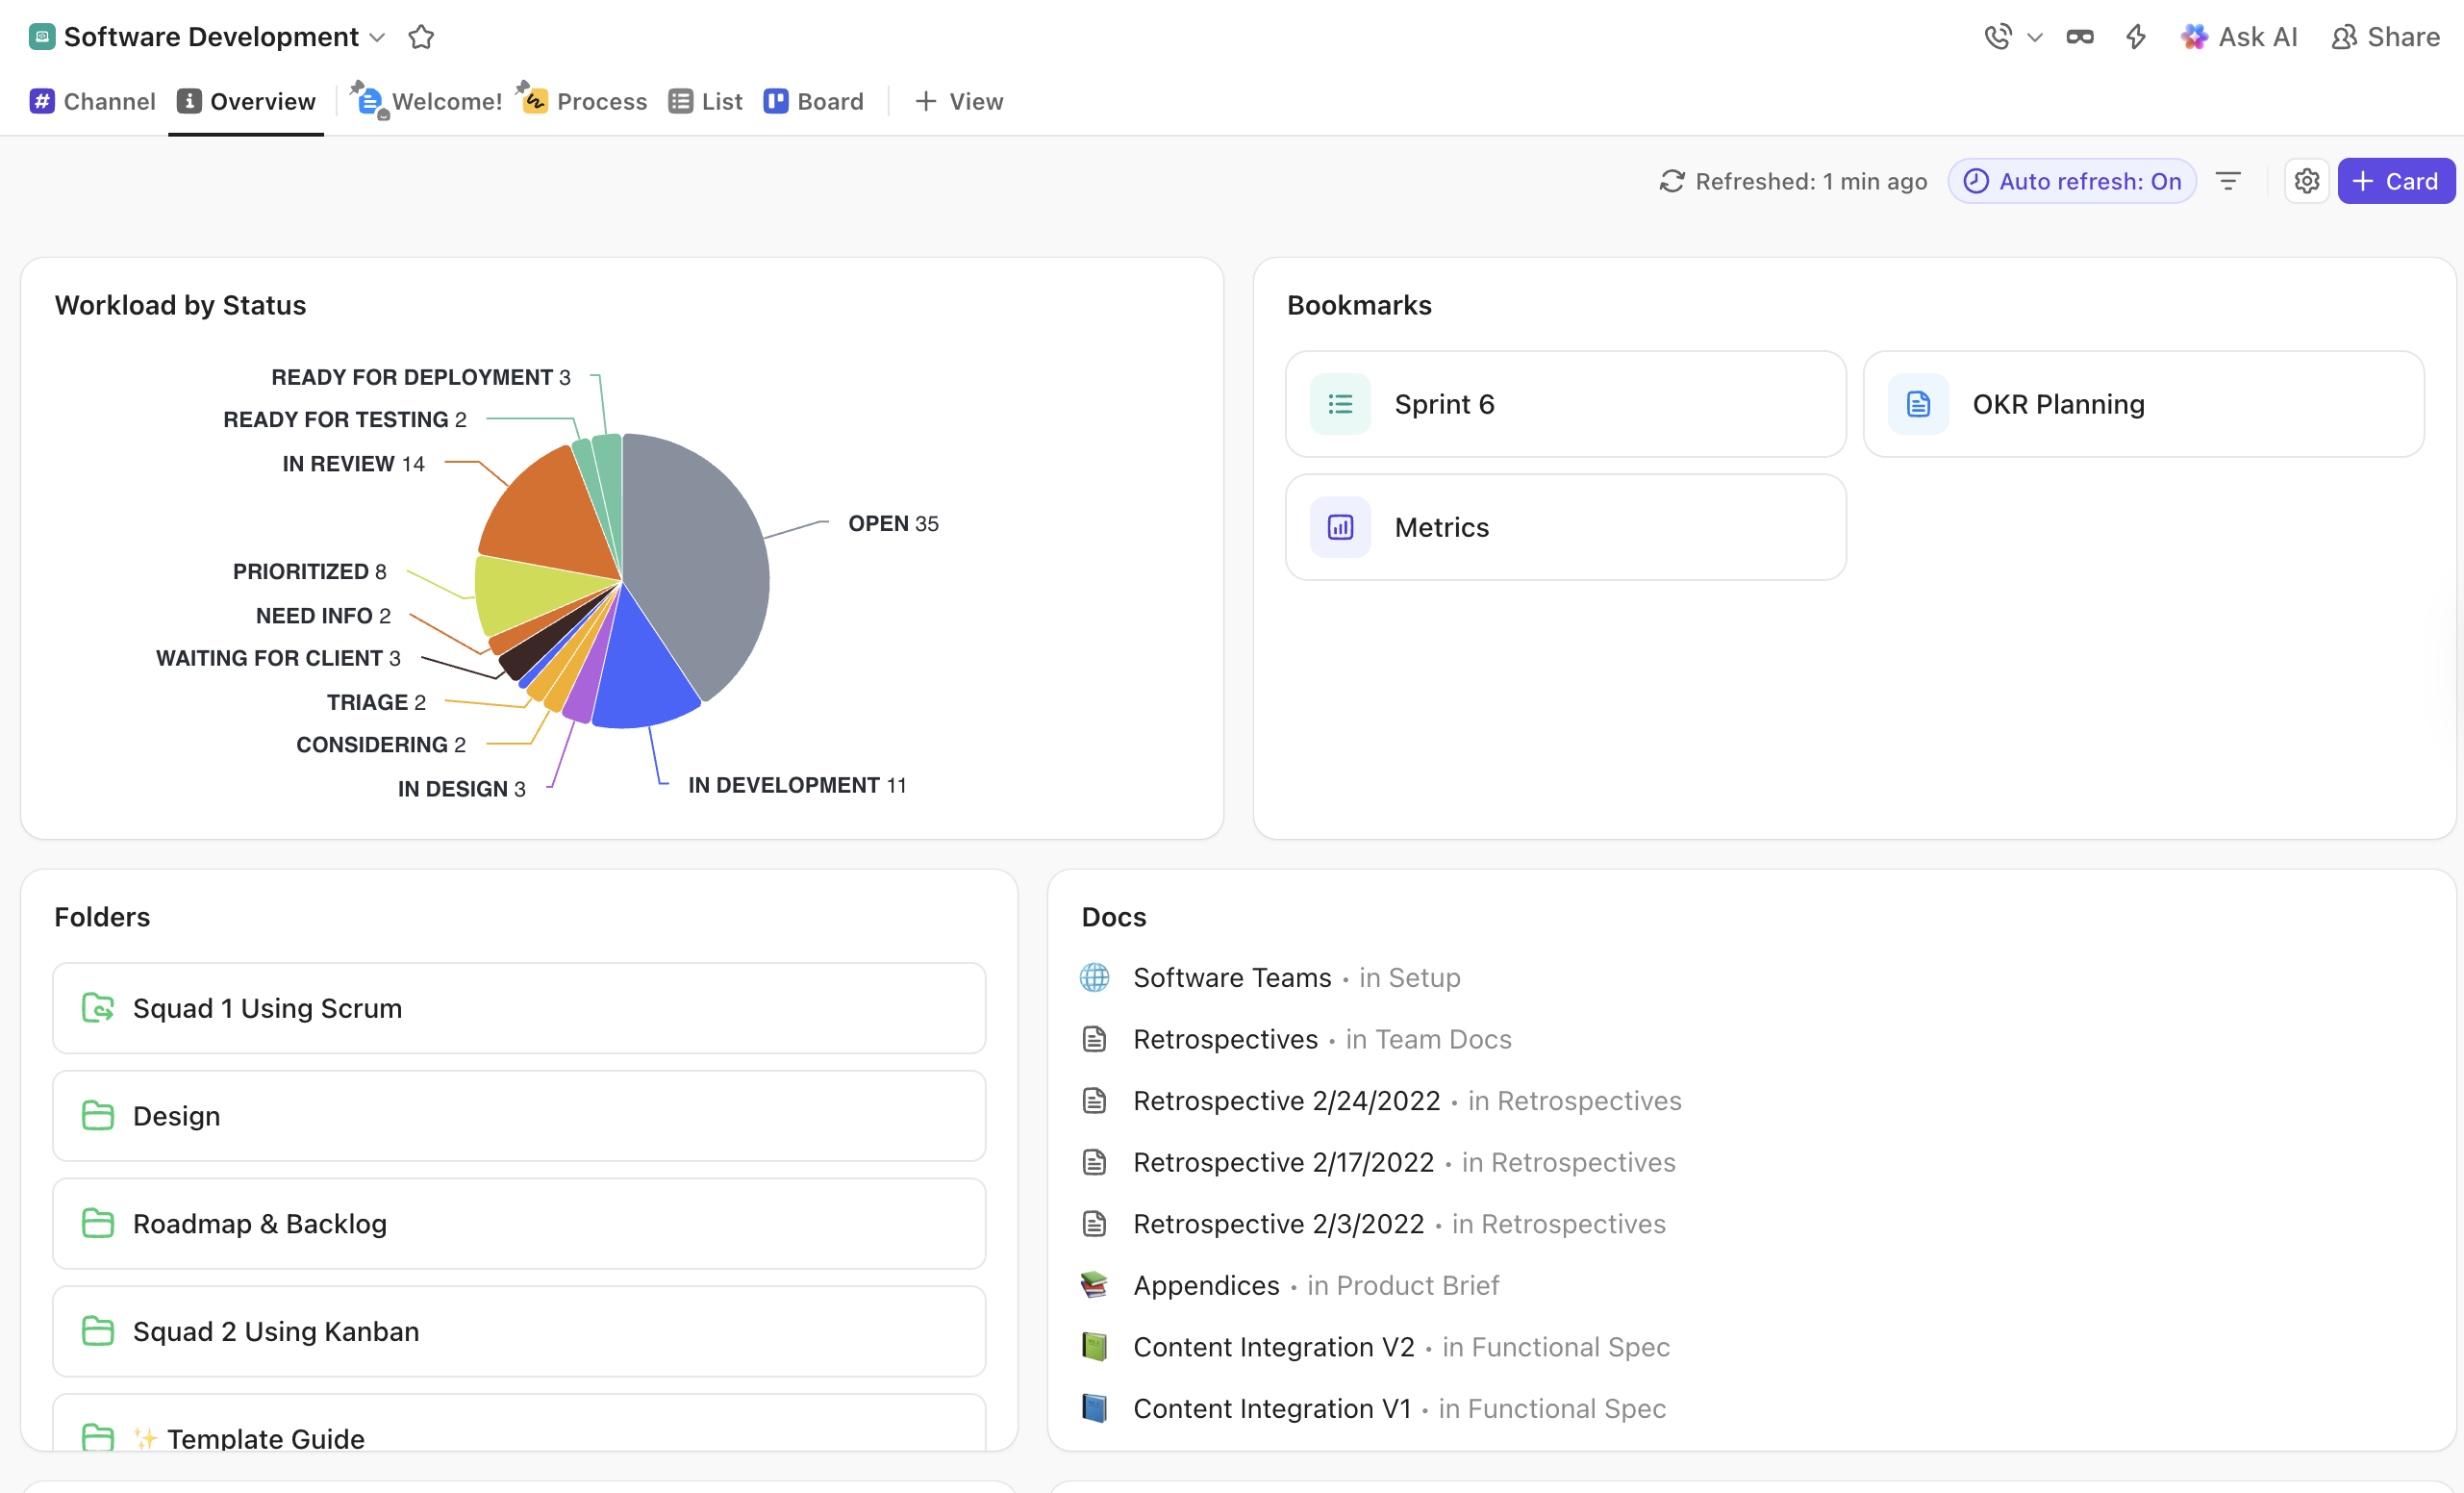The width and height of the screenshot is (2464, 1493).
Task: Switch to the Board tab
Action: tap(813, 101)
